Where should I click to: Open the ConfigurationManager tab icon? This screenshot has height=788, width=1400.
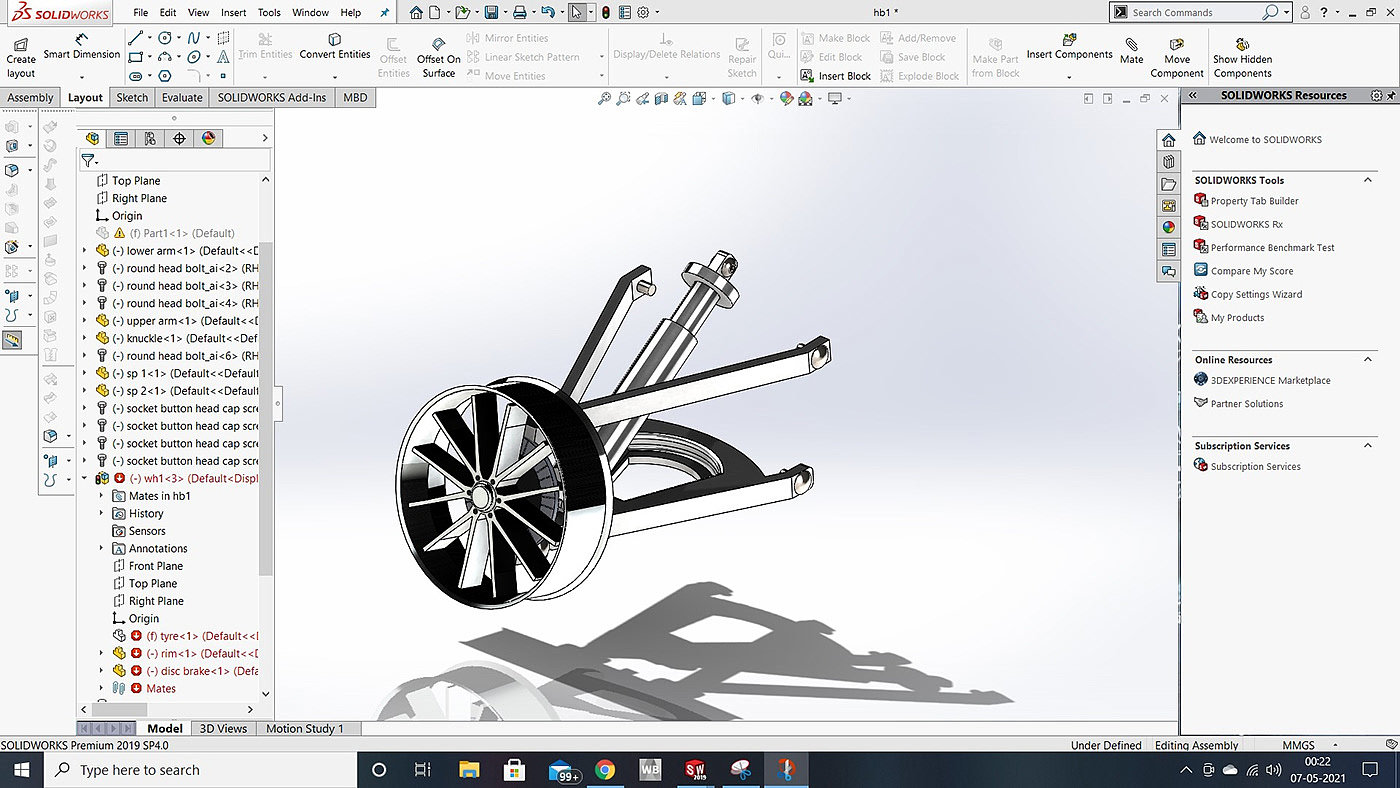[x=150, y=138]
